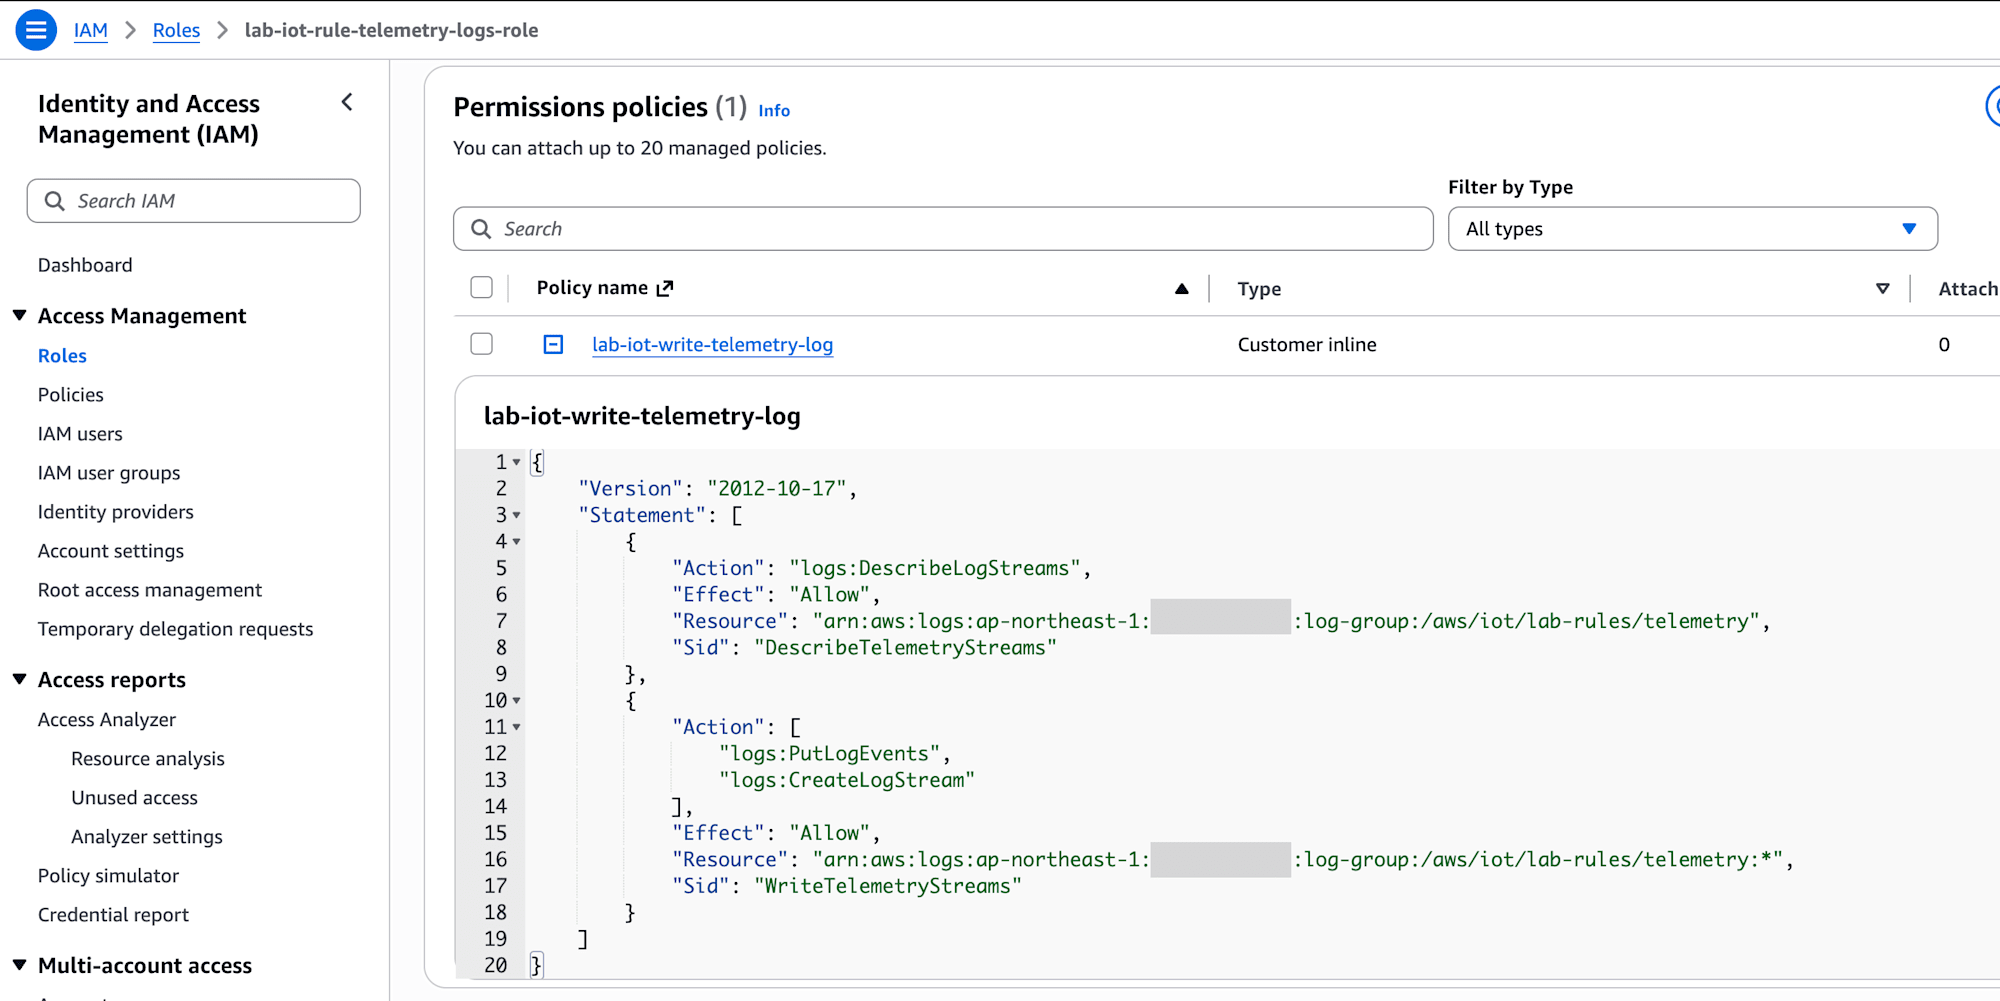The width and height of the screenshot is (2000, 1001).
Task: Open Root access management
Action: [x=150, y=589]
